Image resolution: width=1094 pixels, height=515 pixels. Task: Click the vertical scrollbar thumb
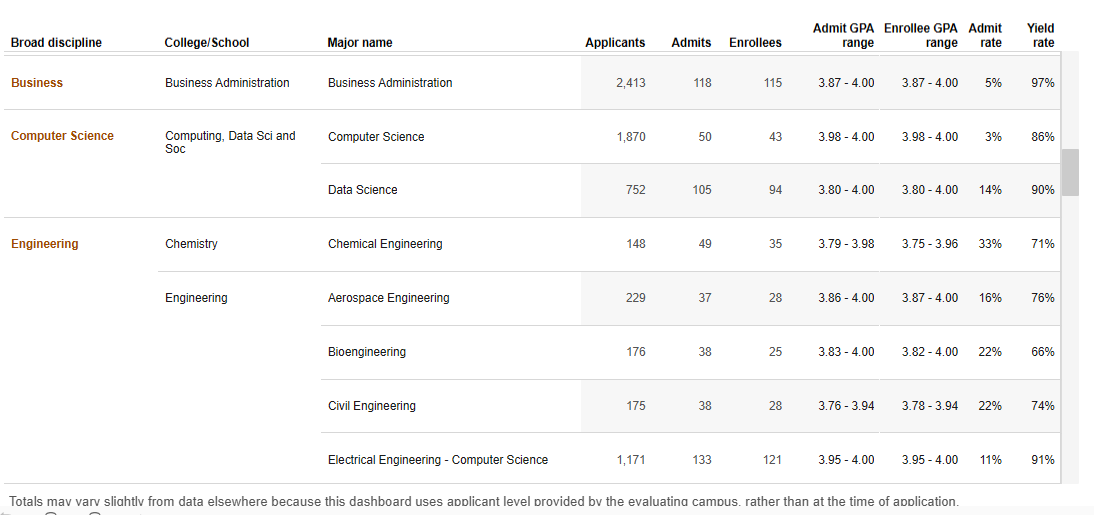[1070, 172]
